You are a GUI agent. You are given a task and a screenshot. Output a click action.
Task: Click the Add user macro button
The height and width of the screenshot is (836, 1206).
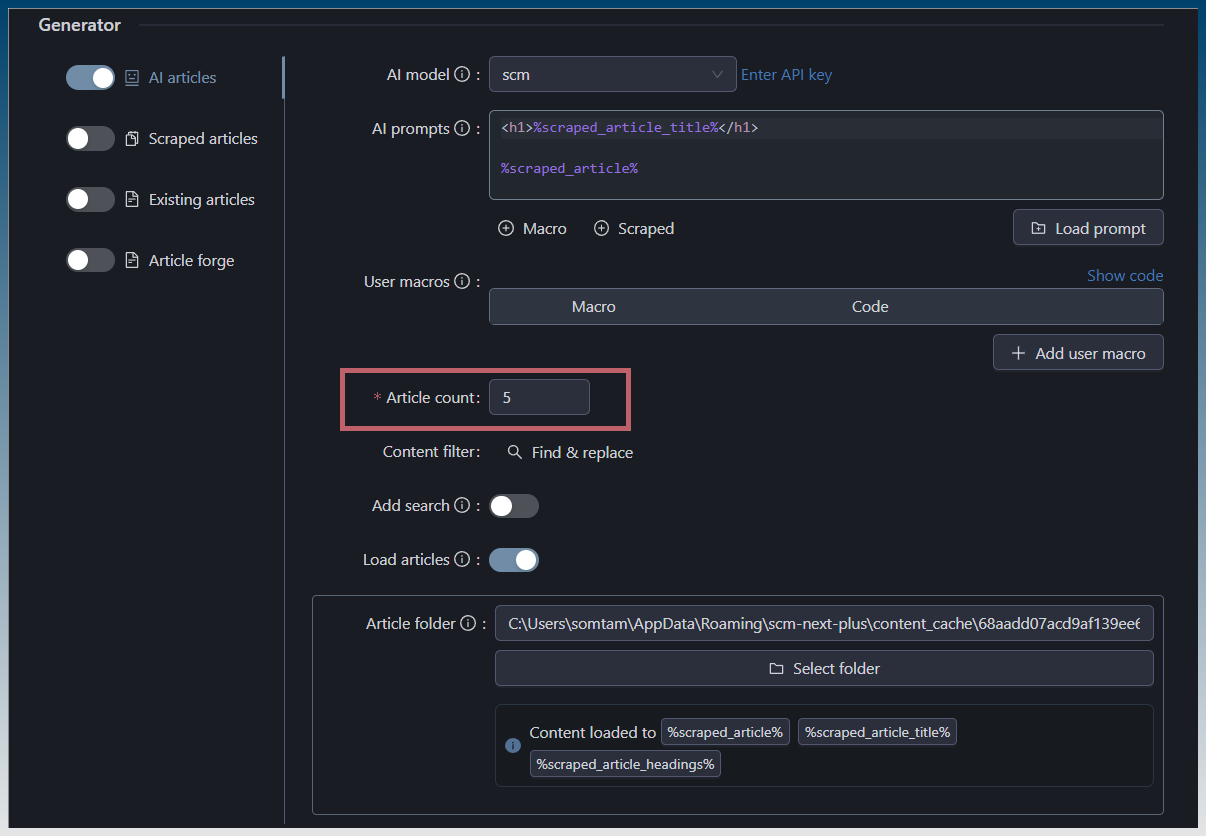point(1078,353)
